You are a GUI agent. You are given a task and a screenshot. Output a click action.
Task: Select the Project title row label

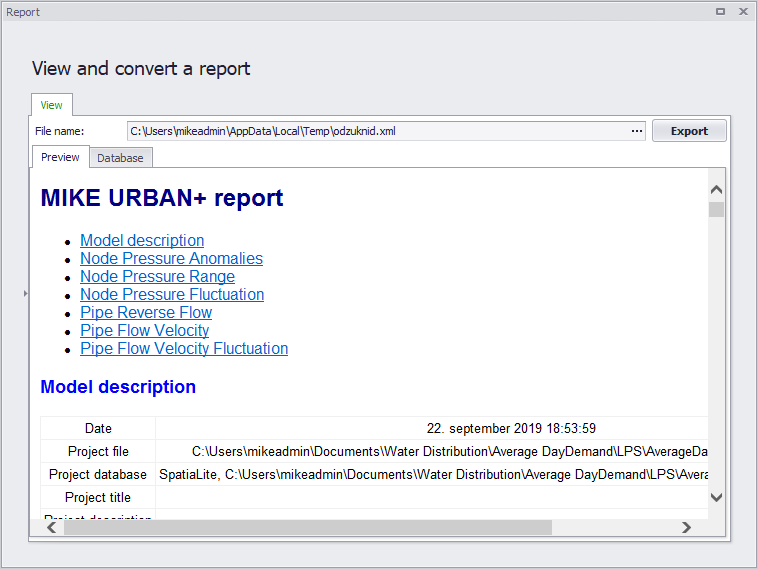[x=98, y=497]
